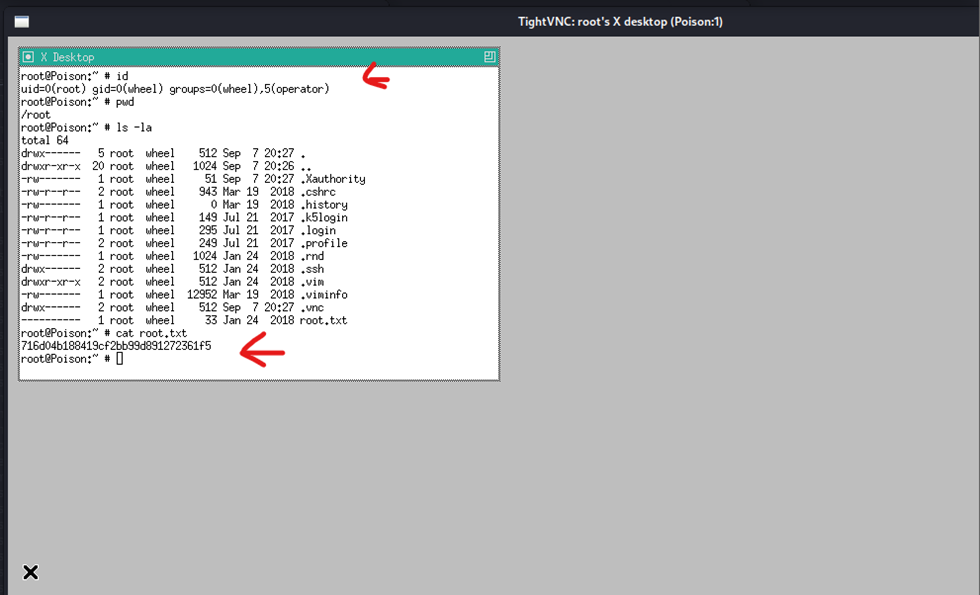980x595 pixels.
Task: Click the .ssh directory listing entry
Action: pyautogui.click(x=310, y=269)
